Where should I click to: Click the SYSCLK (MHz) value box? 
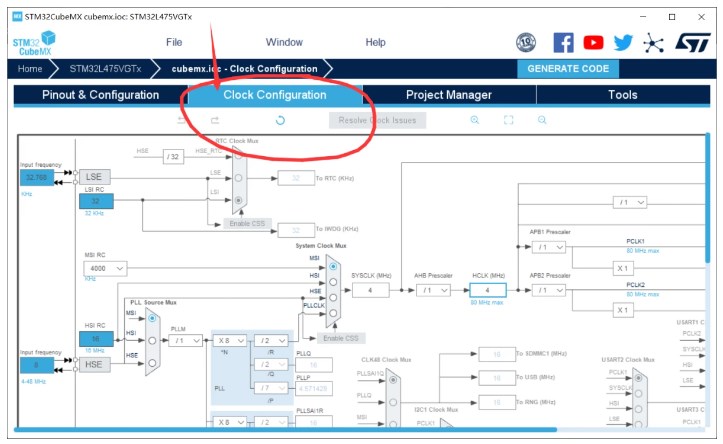(370, 290)
